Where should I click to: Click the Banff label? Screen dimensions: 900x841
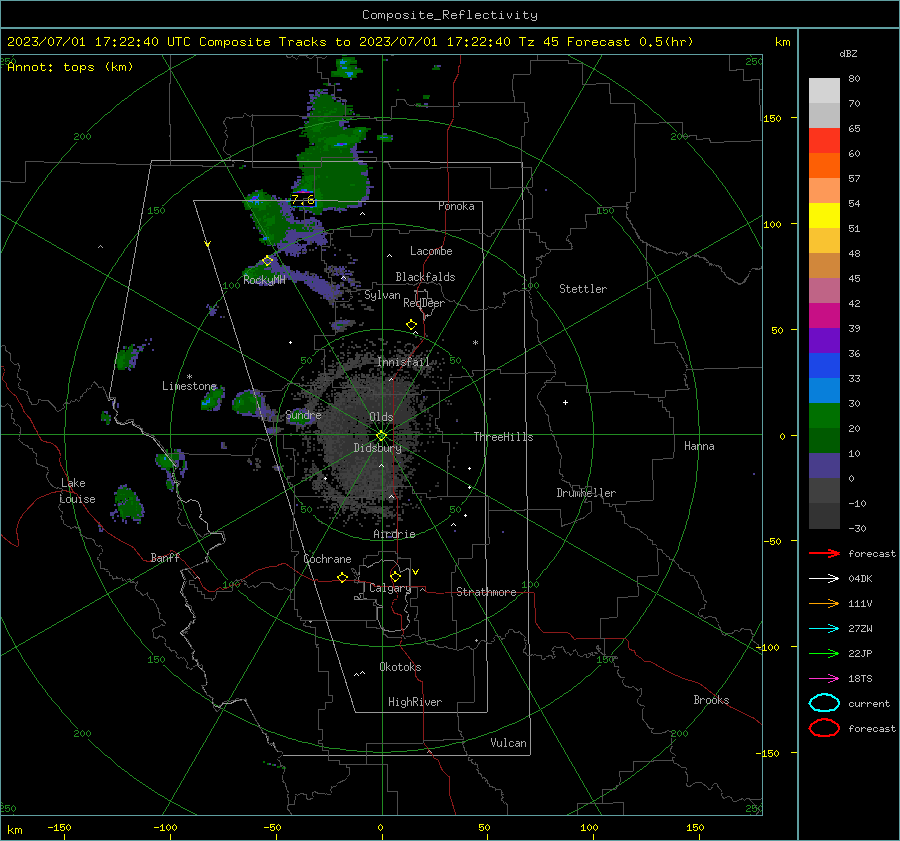click(x=165, y=557)
